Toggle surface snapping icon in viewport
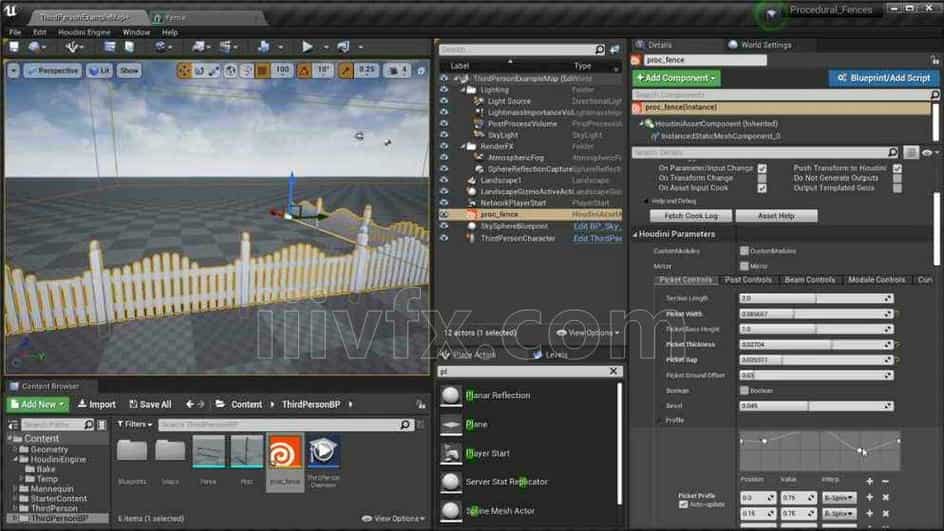944x531 pixels. coord(246,70)
